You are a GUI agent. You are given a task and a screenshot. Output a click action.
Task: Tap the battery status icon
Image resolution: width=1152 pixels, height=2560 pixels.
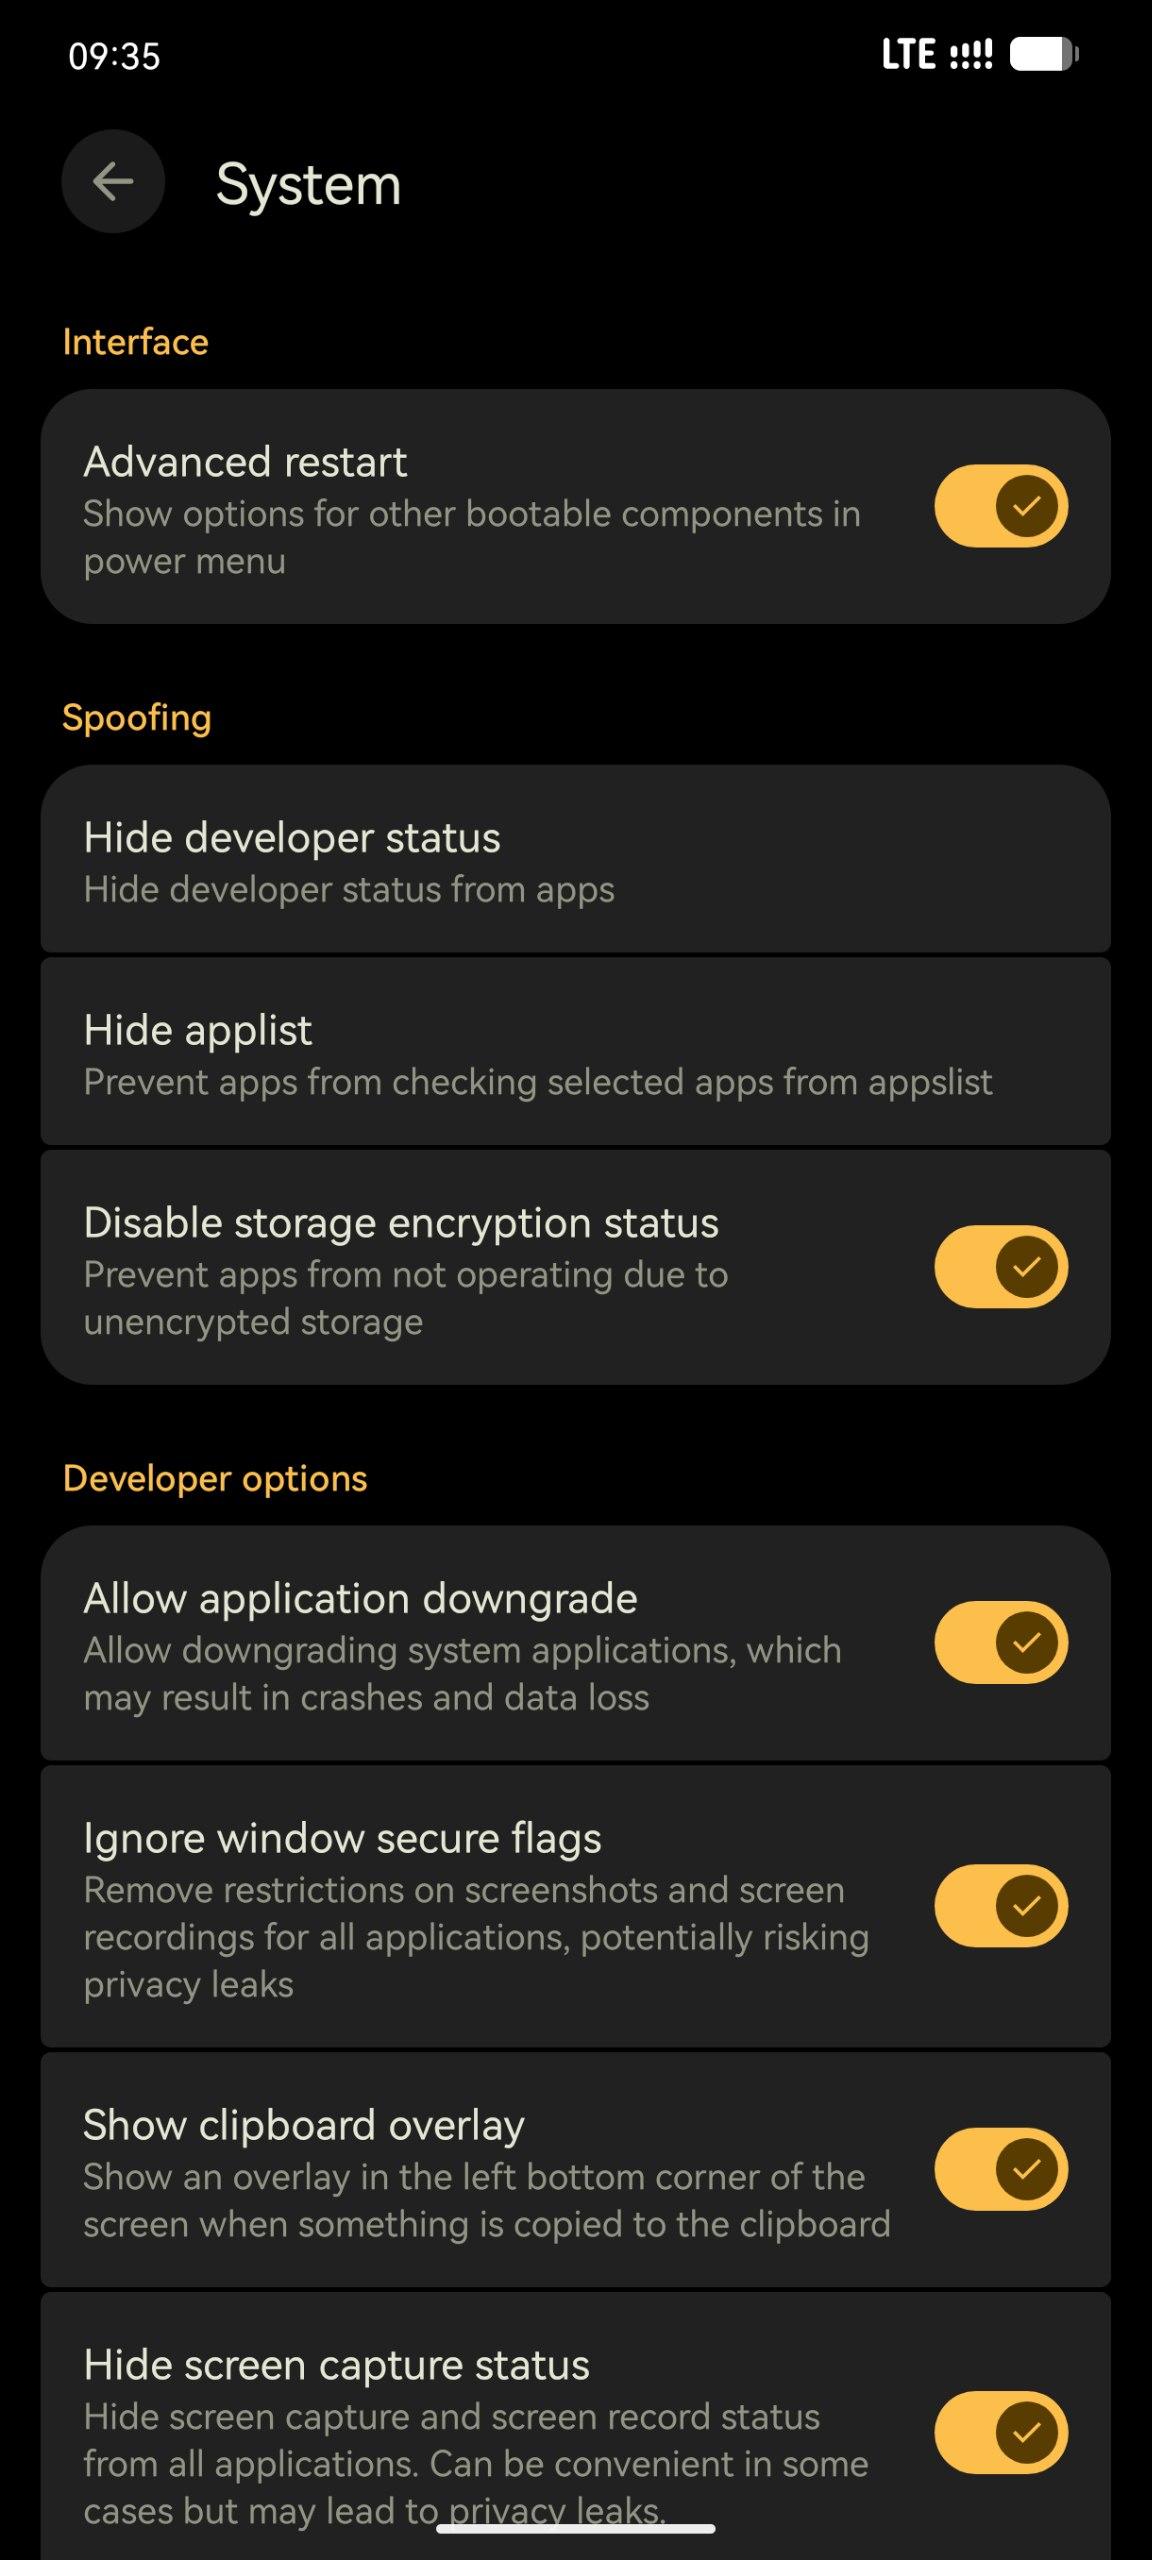coord(1043,55)
